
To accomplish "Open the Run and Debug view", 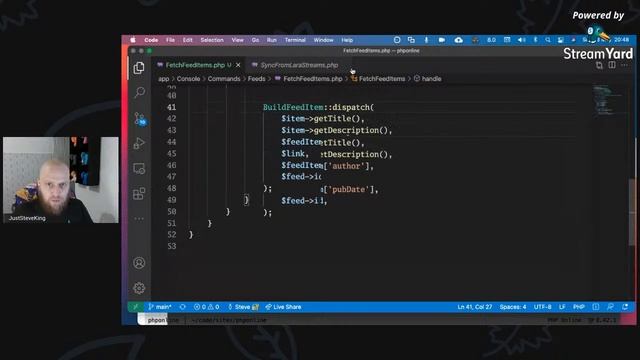I will [139, 143].
